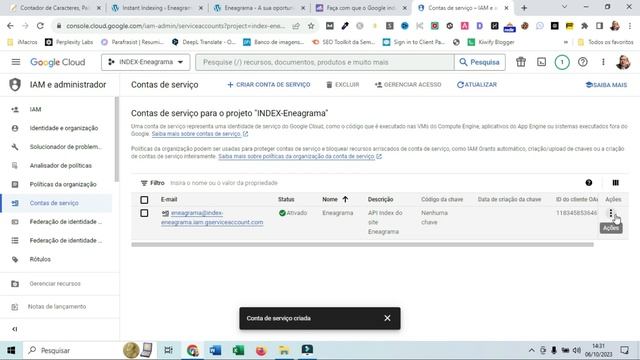Show hidden system tray icons
This screenshot has width=640, height=360.
pyautogui.click(x=531, y=350)
